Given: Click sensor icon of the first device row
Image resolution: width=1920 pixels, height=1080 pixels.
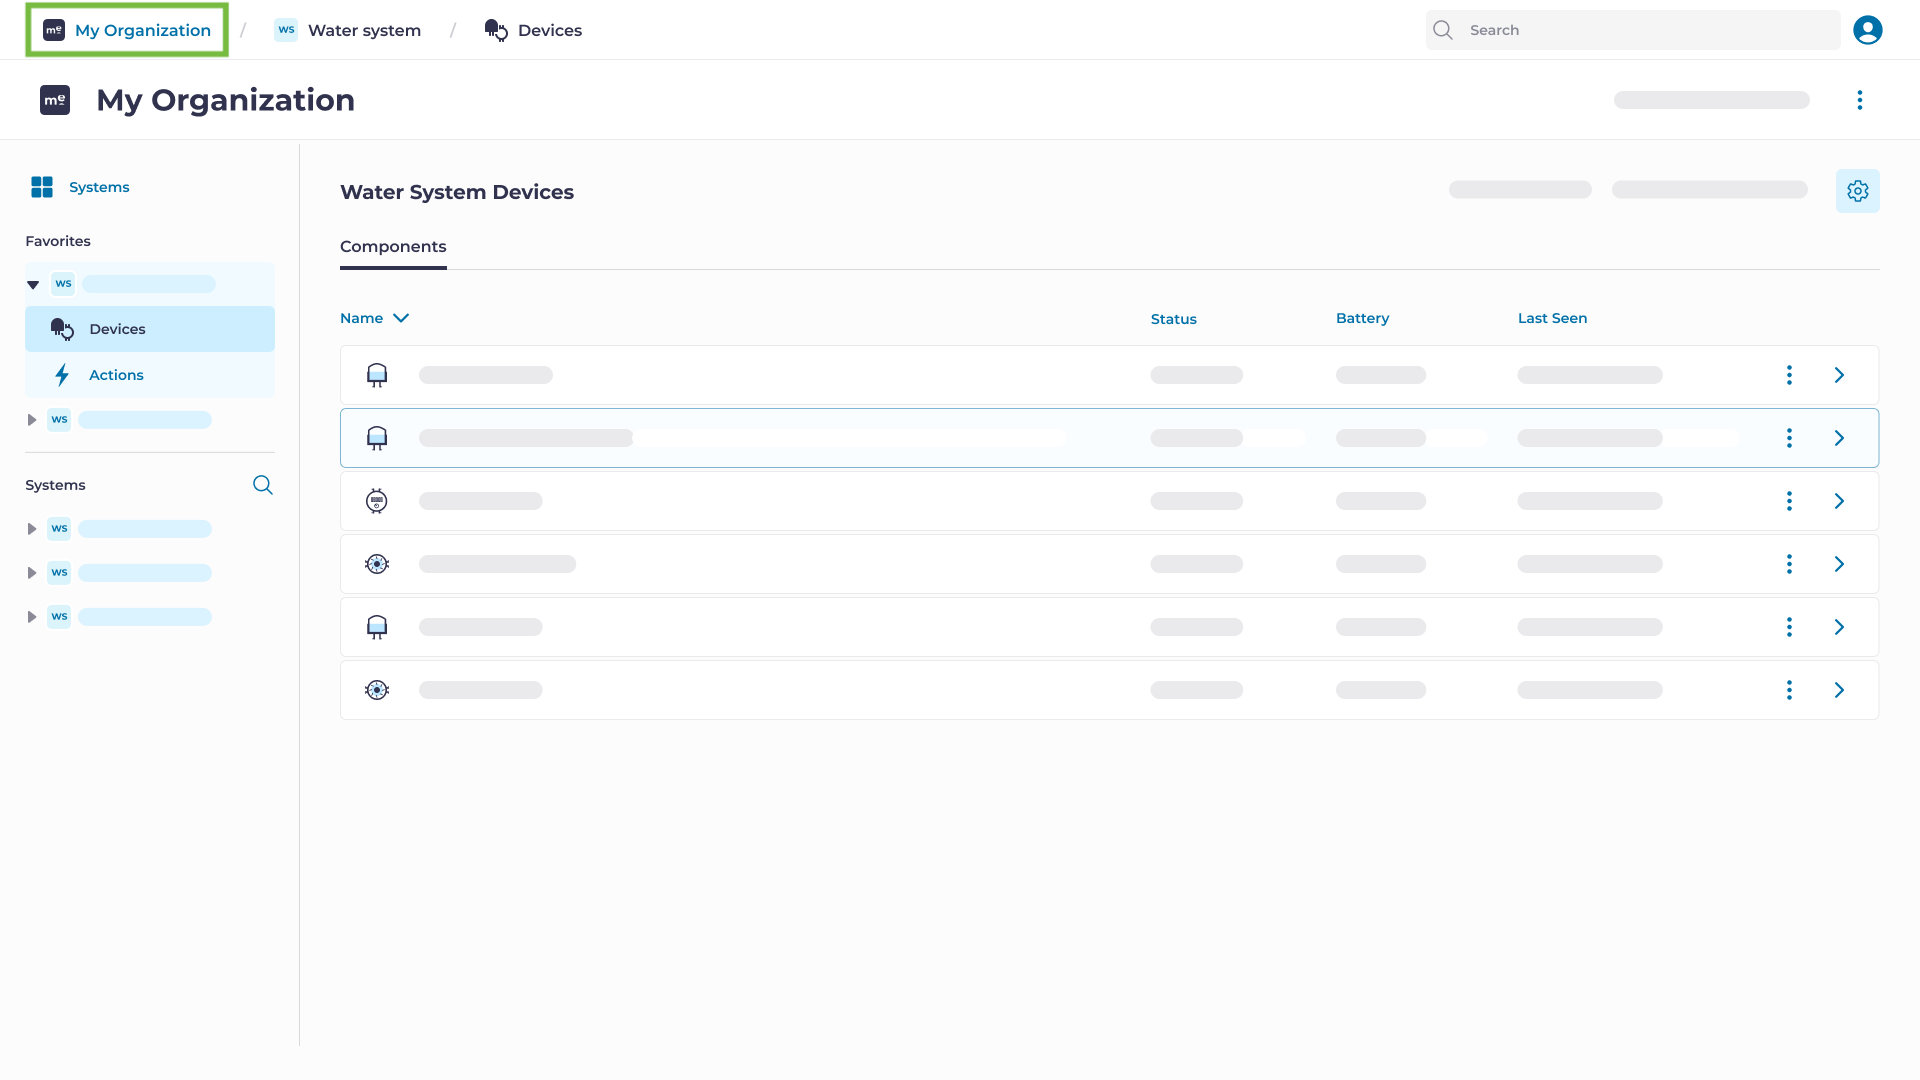Looking at the screenshot, I should tap(377, 375).
